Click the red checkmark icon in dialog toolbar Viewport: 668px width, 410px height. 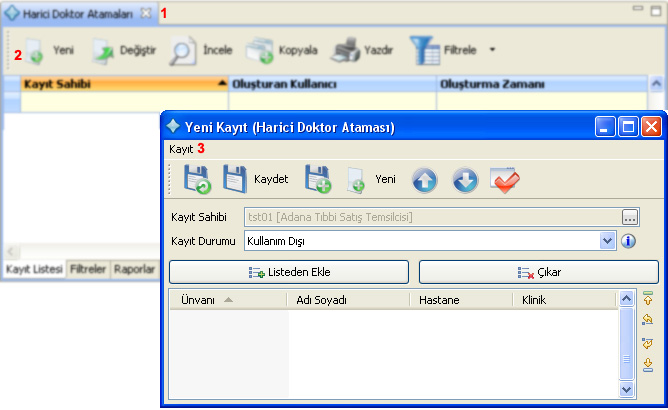(x=504, y=180)
